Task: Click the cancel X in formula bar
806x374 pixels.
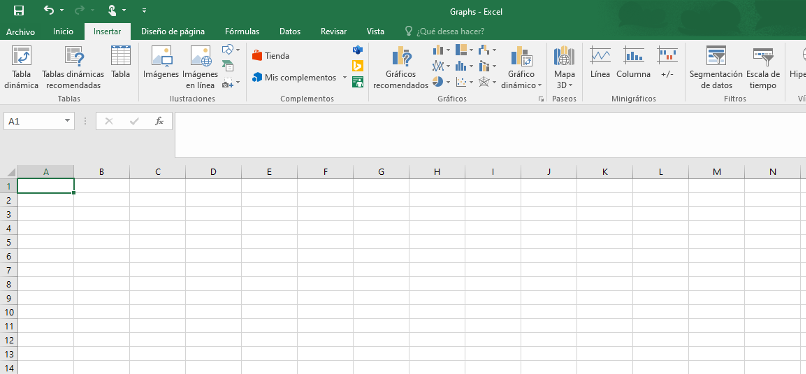Action: coord(108,121)
